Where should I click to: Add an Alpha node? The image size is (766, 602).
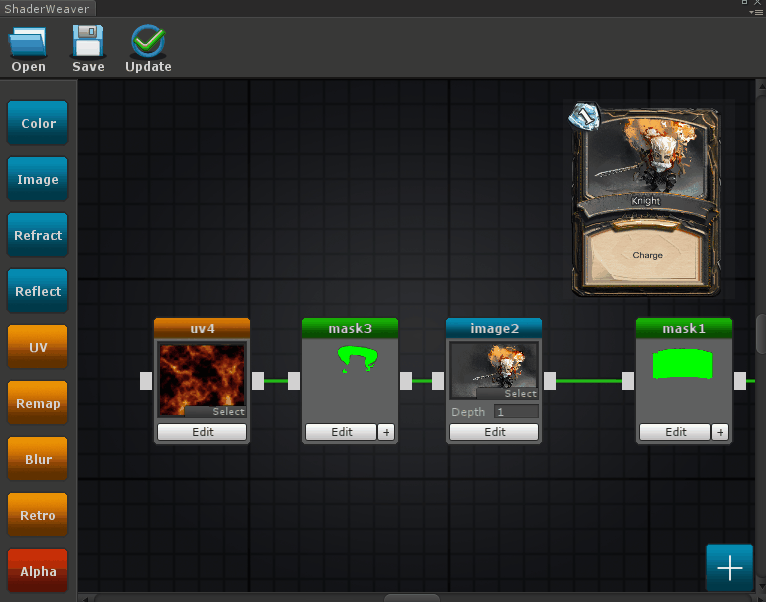coord(38,571)
